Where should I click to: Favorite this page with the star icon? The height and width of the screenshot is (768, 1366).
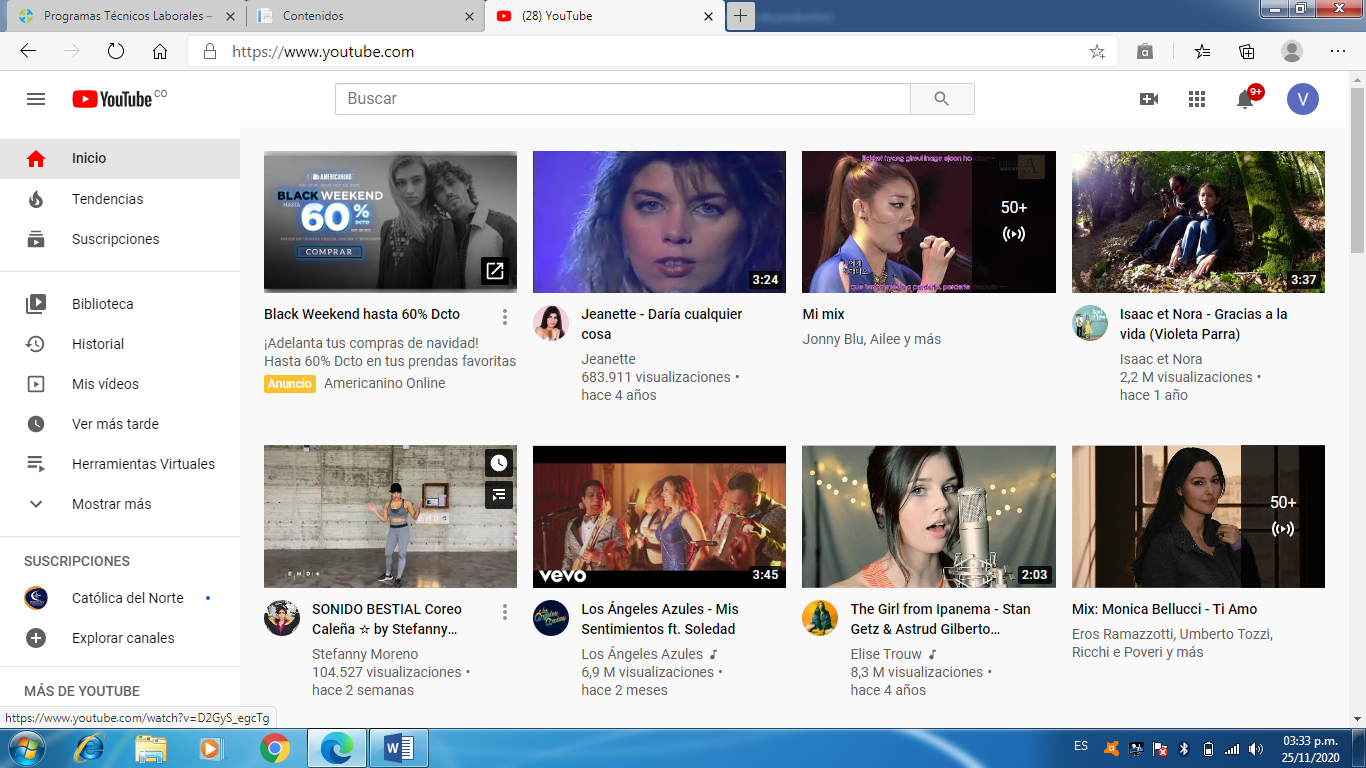[x=1097, y=52]
